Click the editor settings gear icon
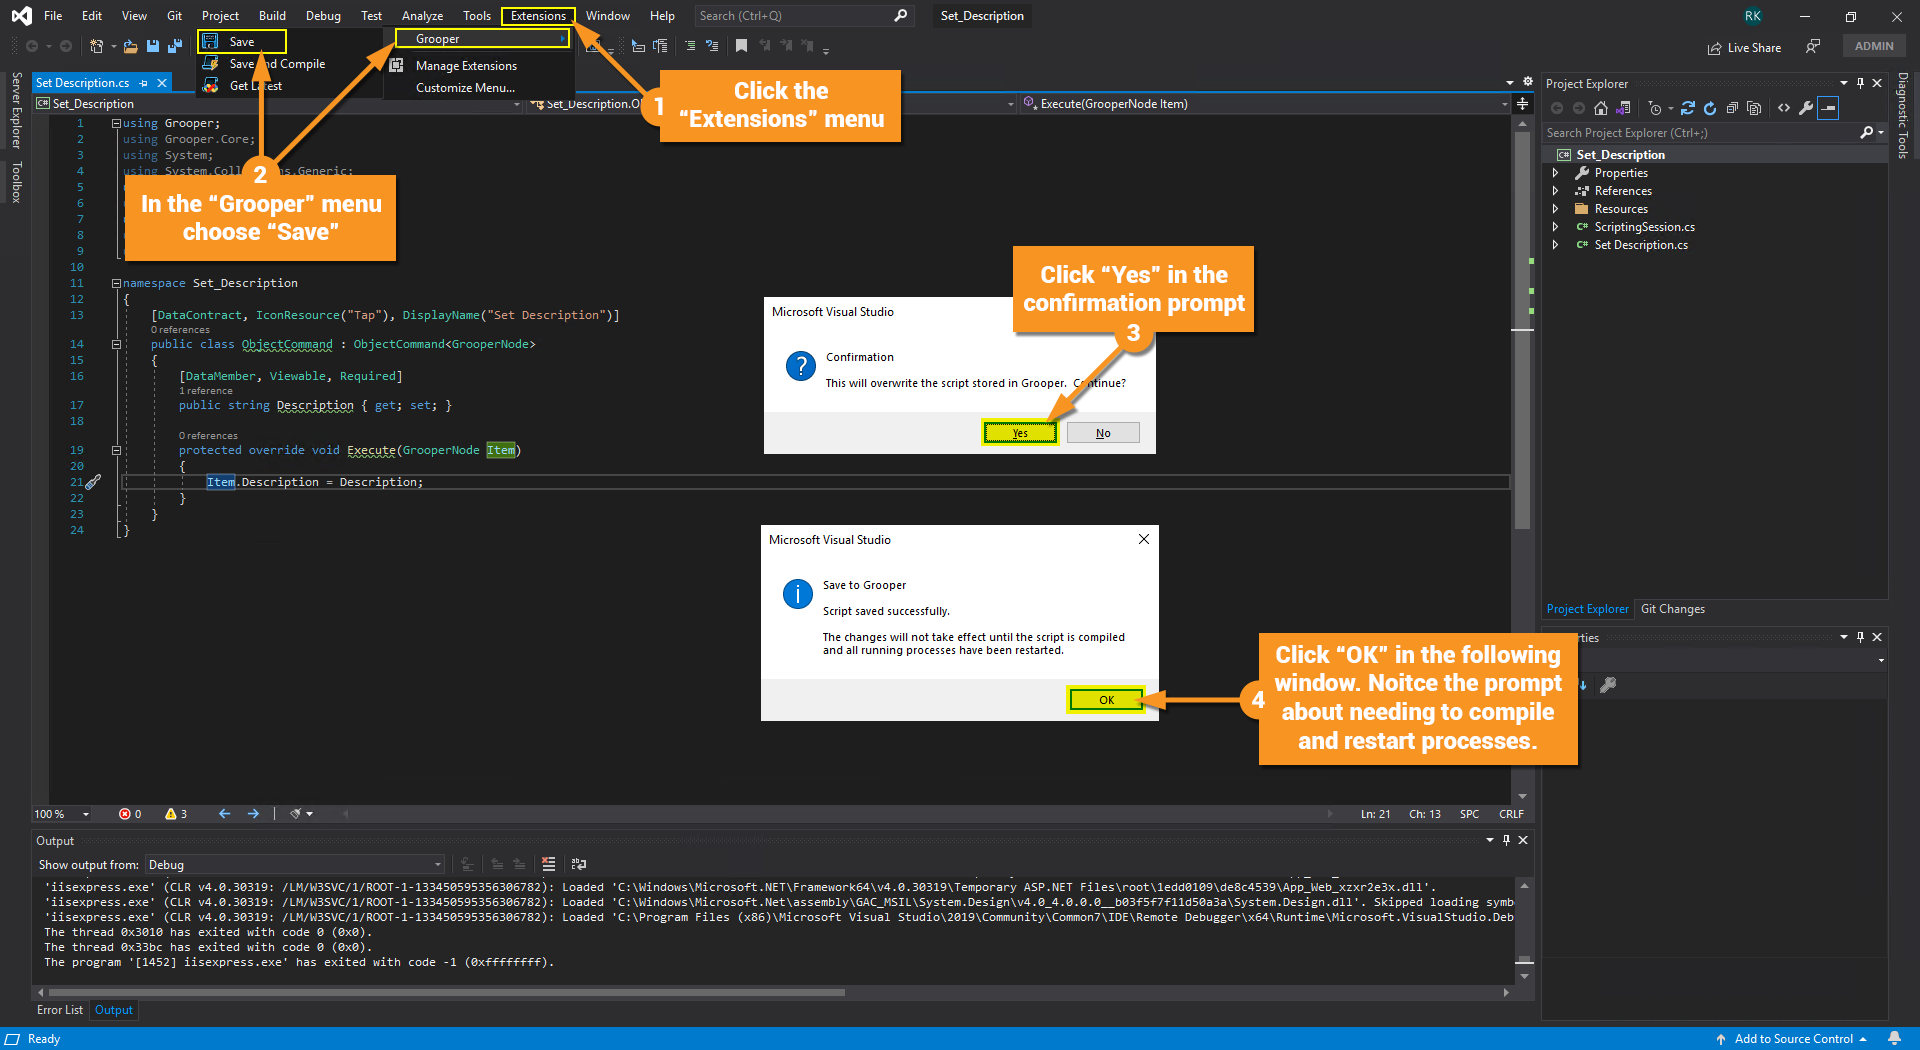 pos(1528,82)
